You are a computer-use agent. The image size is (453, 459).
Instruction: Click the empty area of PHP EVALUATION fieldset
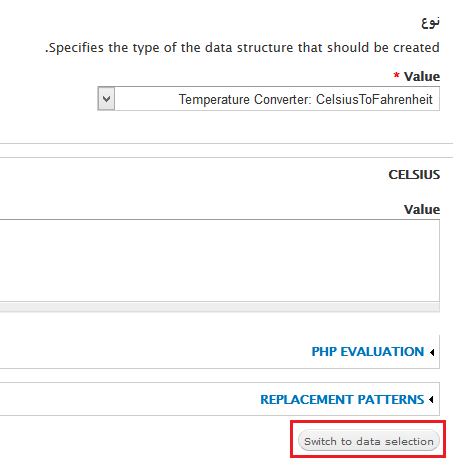coord(150,352)
